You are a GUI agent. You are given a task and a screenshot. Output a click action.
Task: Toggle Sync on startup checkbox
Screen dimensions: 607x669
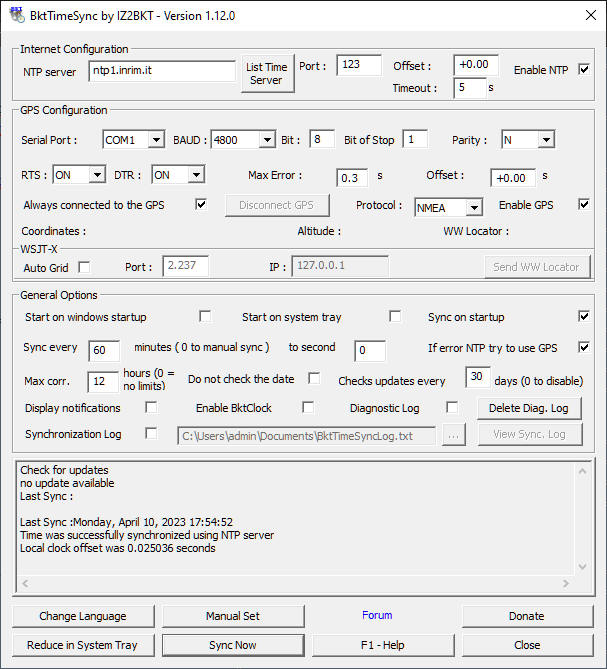584,316
